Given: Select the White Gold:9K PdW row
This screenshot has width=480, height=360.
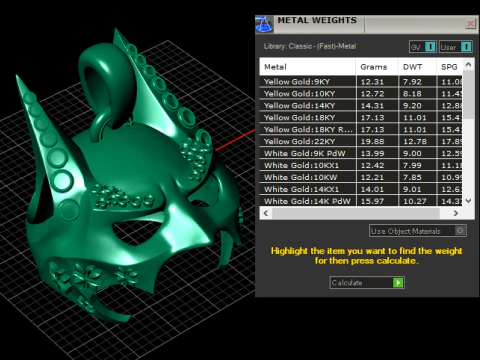Looking at the screenshot, I should (361, 154).
